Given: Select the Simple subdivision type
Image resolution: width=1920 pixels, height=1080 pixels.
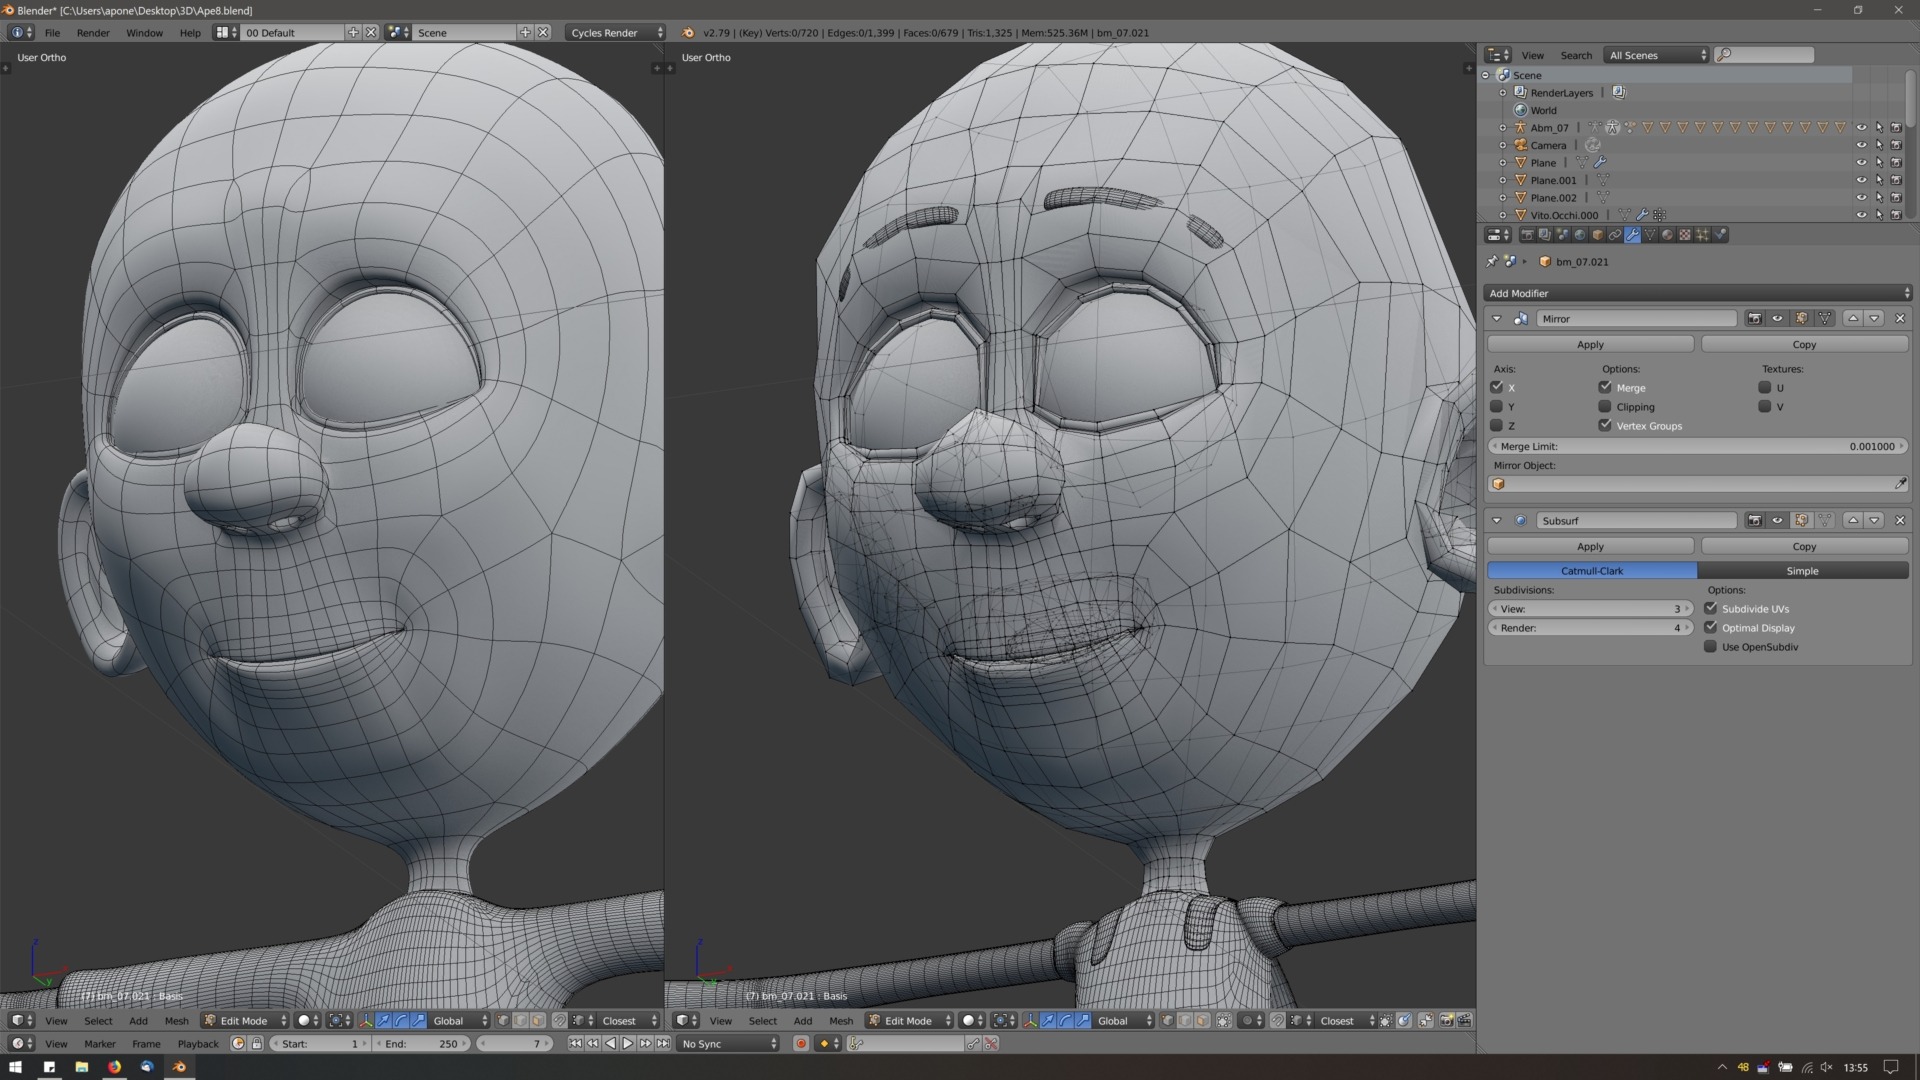Looking at the screenshot, I should (1803, 571).
